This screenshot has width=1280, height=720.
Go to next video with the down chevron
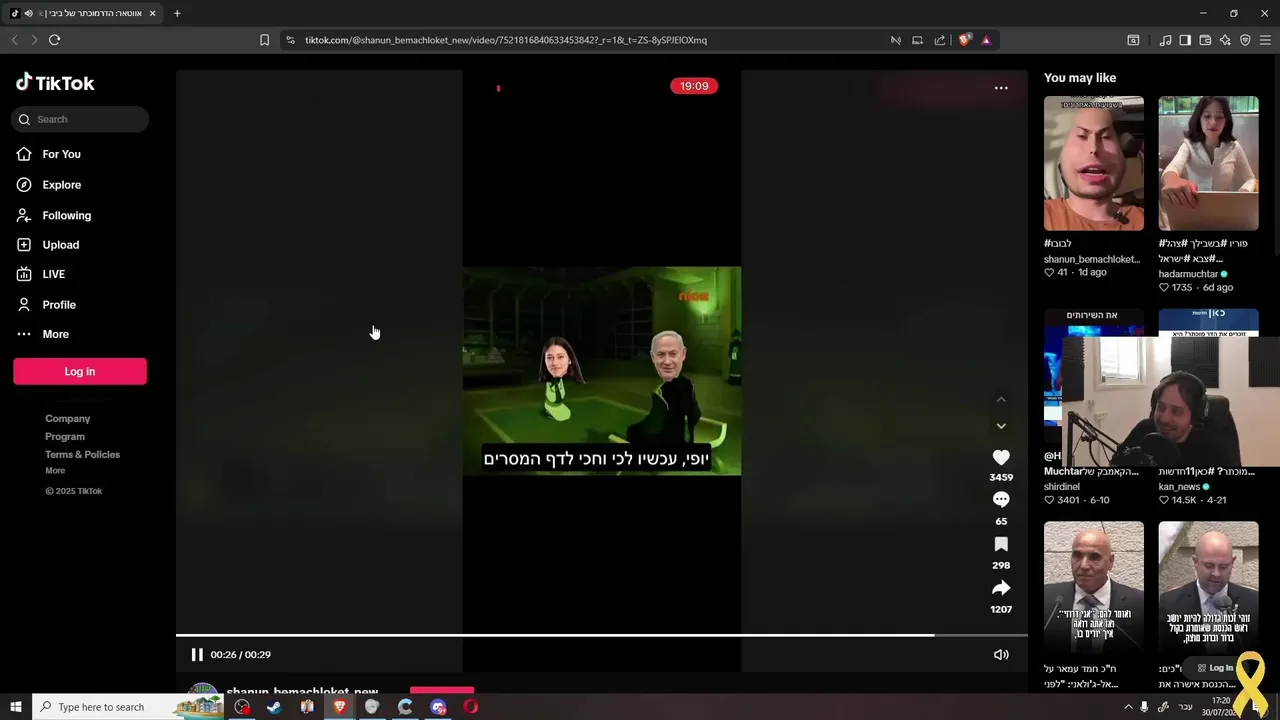(1001, 426)
